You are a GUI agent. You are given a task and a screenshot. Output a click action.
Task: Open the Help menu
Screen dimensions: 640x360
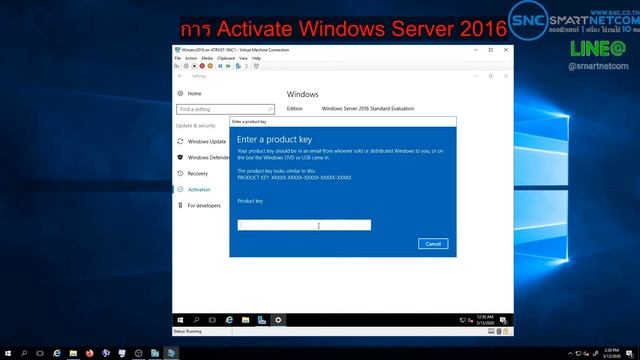[256, 58]
